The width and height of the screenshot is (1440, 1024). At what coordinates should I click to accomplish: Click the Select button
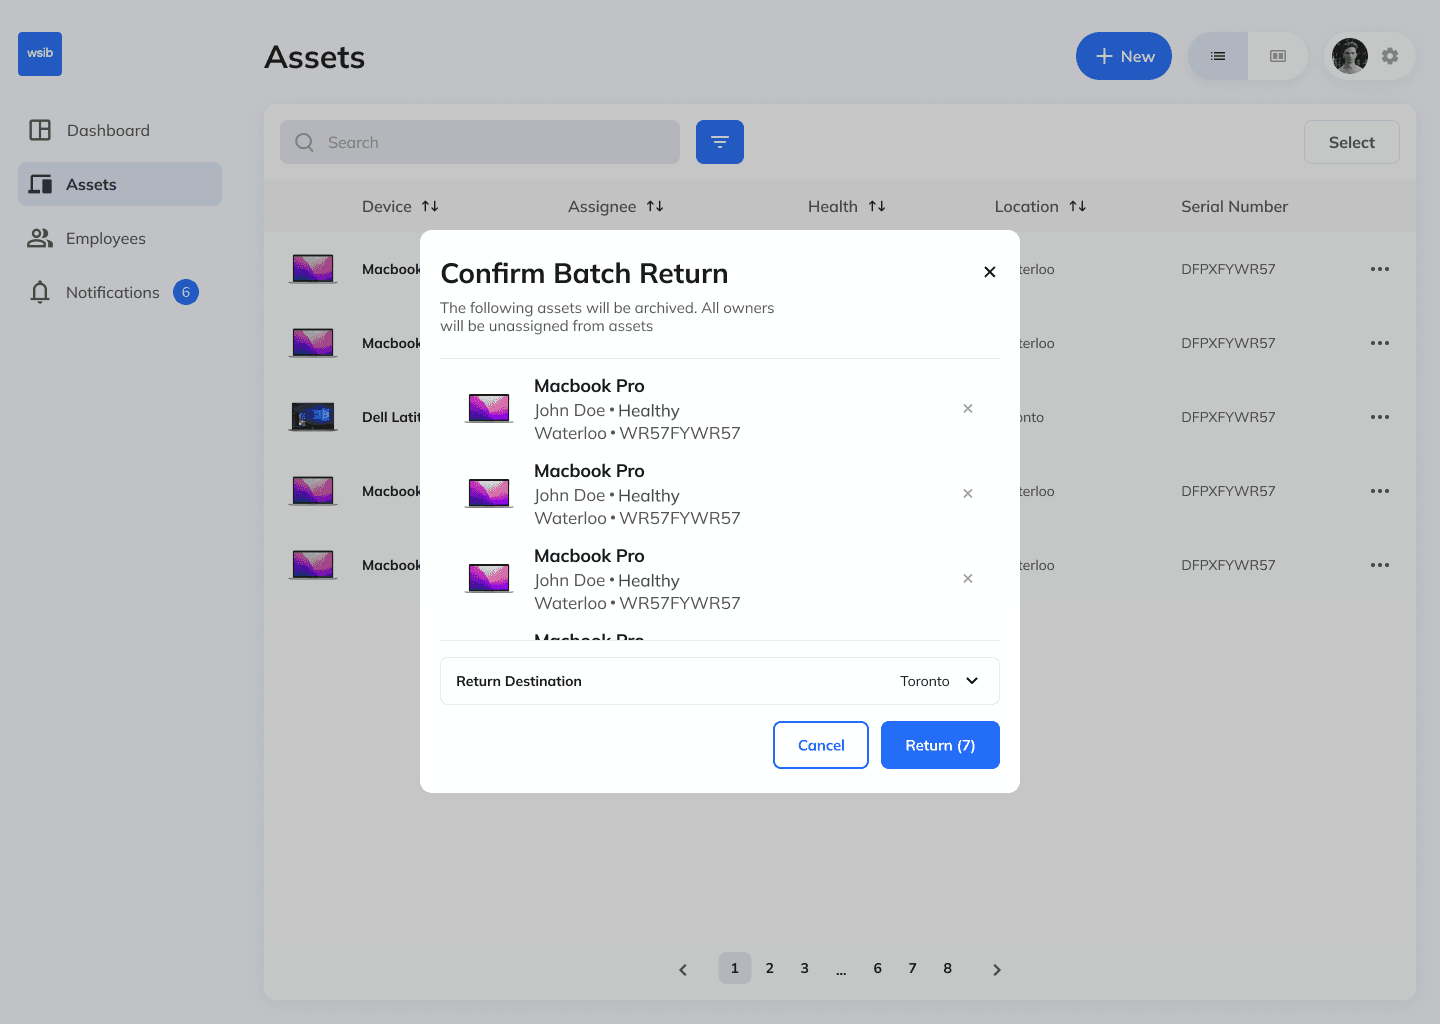point(1352,142)
